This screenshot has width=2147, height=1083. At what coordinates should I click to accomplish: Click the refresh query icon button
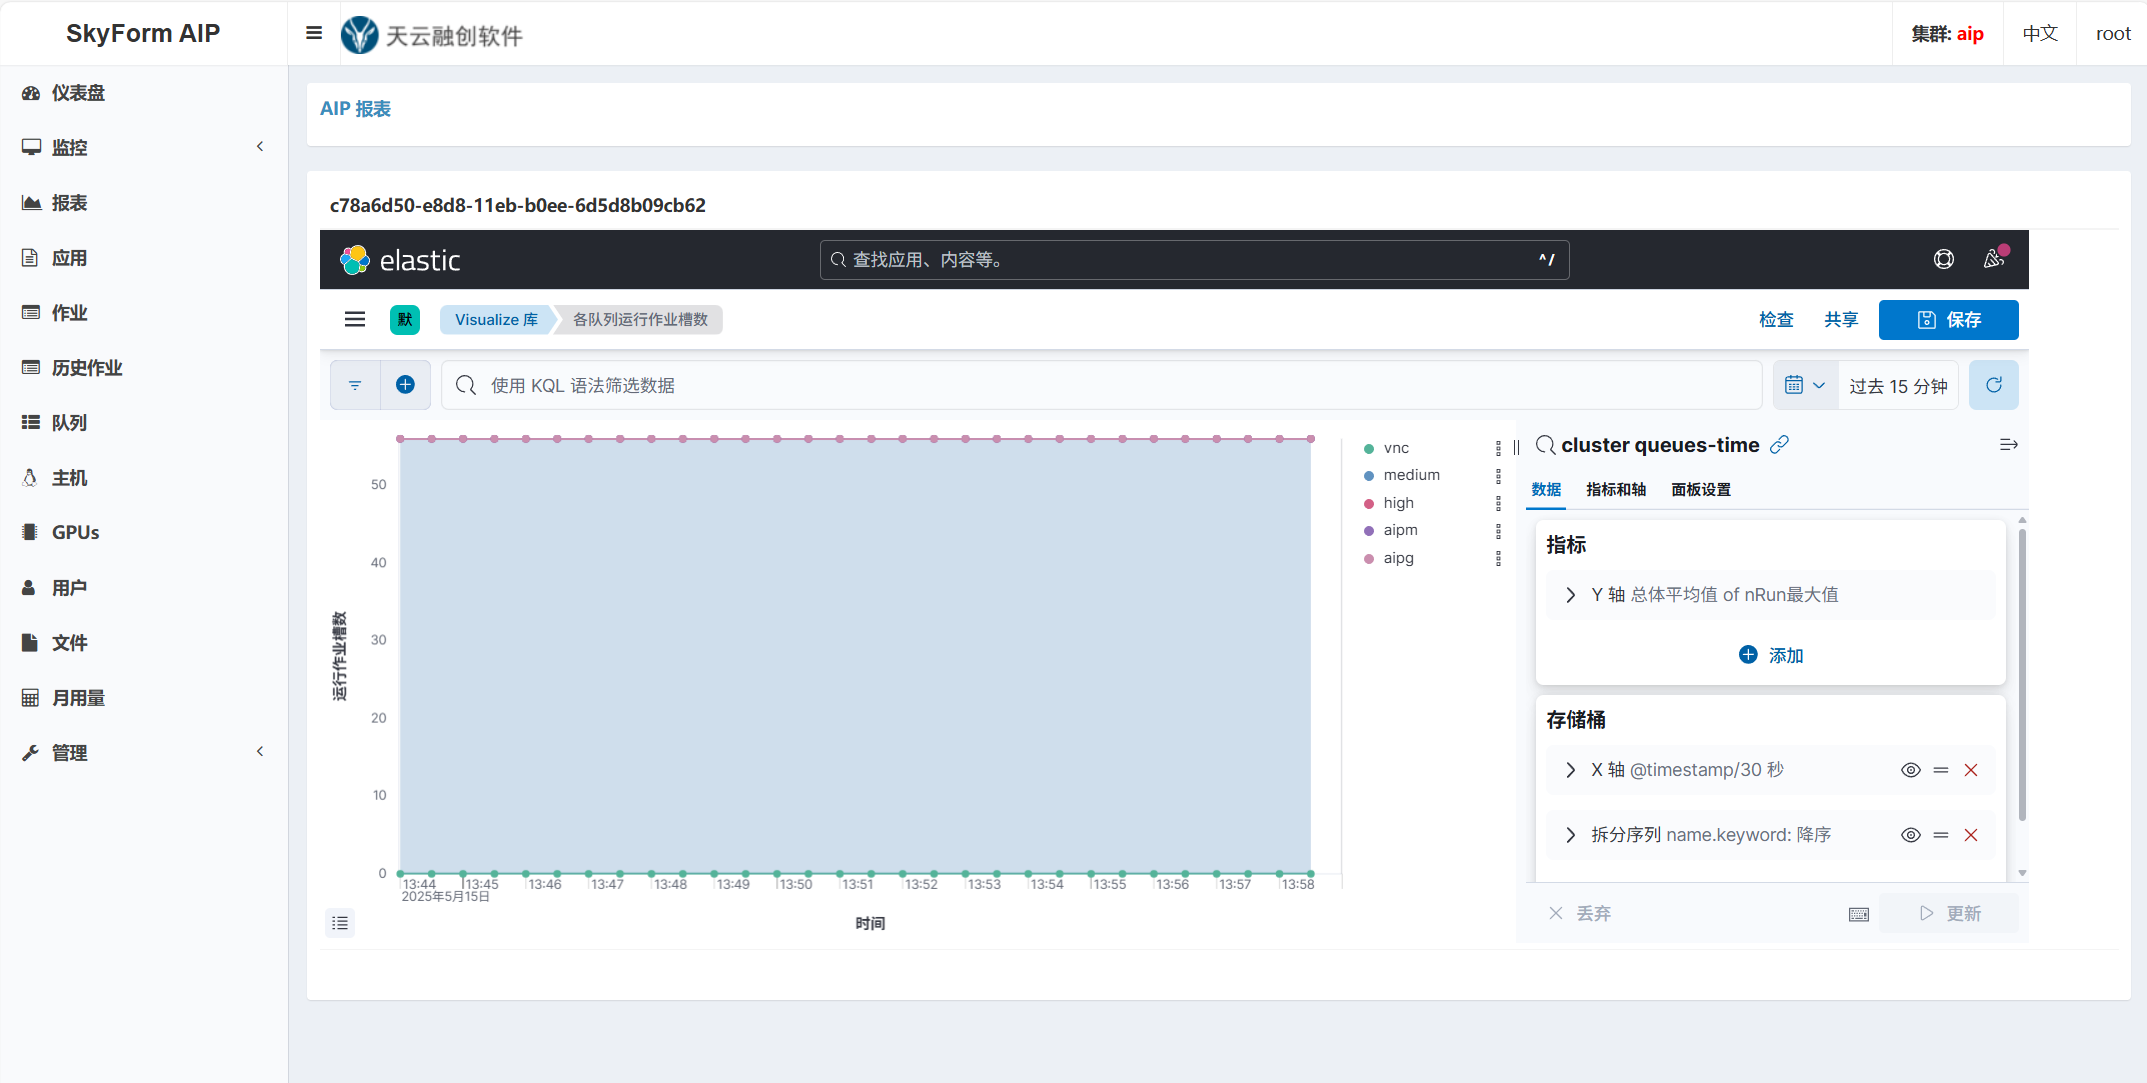click(x=1993, y=385)
